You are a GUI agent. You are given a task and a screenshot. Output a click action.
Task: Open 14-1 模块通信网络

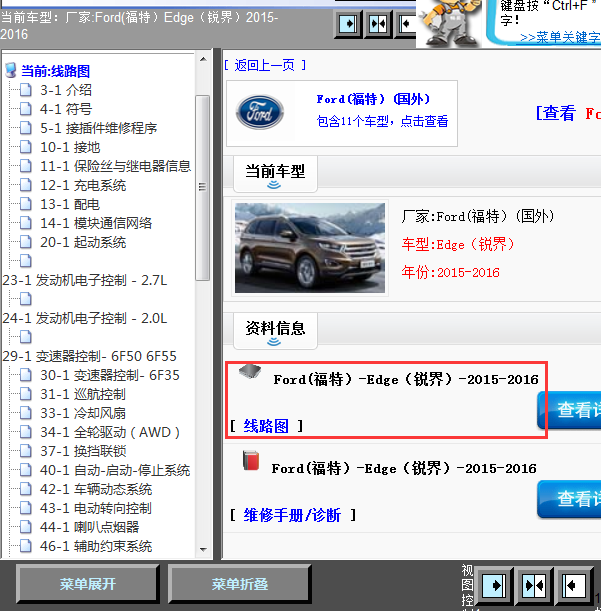[x=96, y=223]
